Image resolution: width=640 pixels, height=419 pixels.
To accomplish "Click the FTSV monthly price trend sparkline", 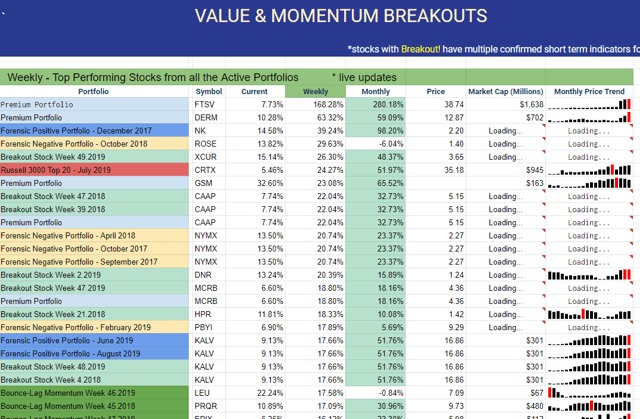I will [x=589, y=104].
